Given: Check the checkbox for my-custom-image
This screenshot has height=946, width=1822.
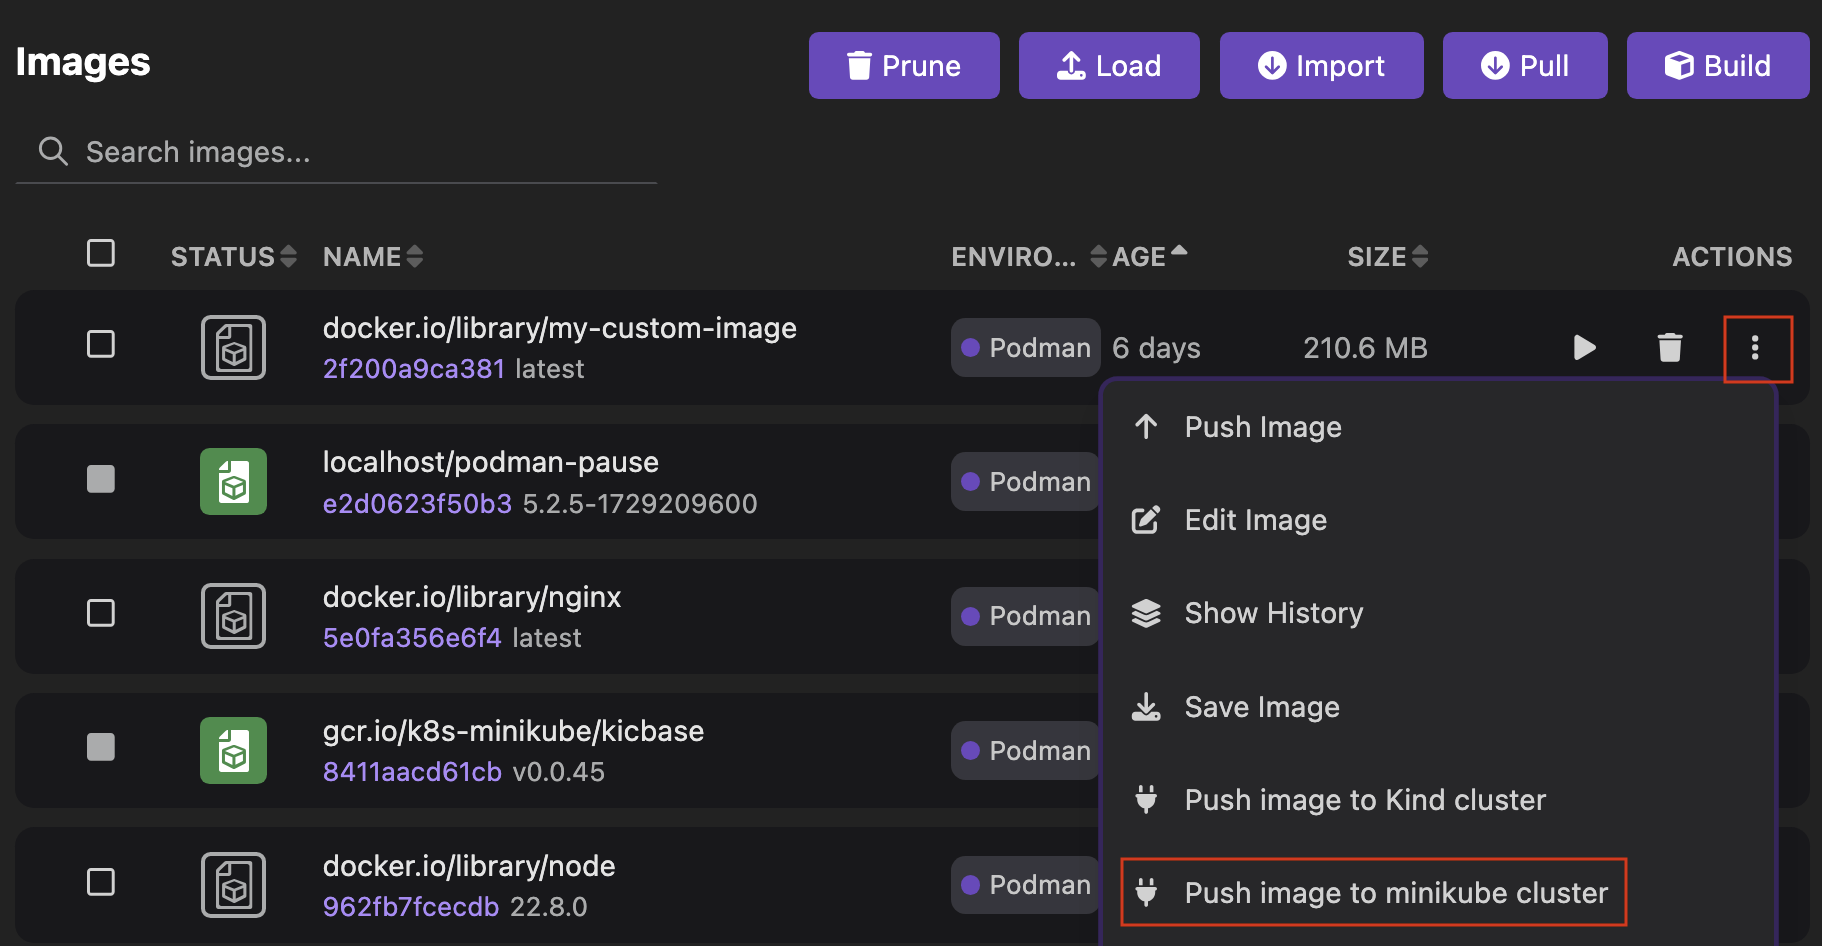Looking at the screenshot, I should click(x=100, y=344).
